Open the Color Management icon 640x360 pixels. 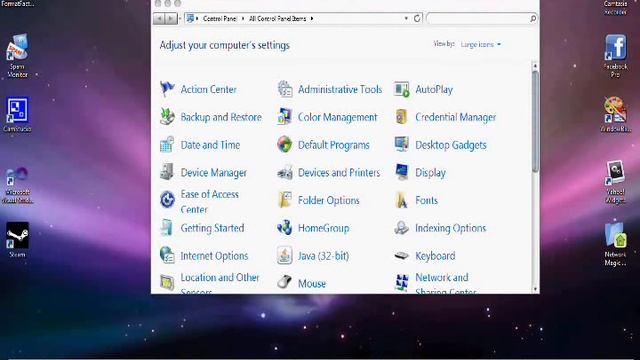[x=285, y=117]
